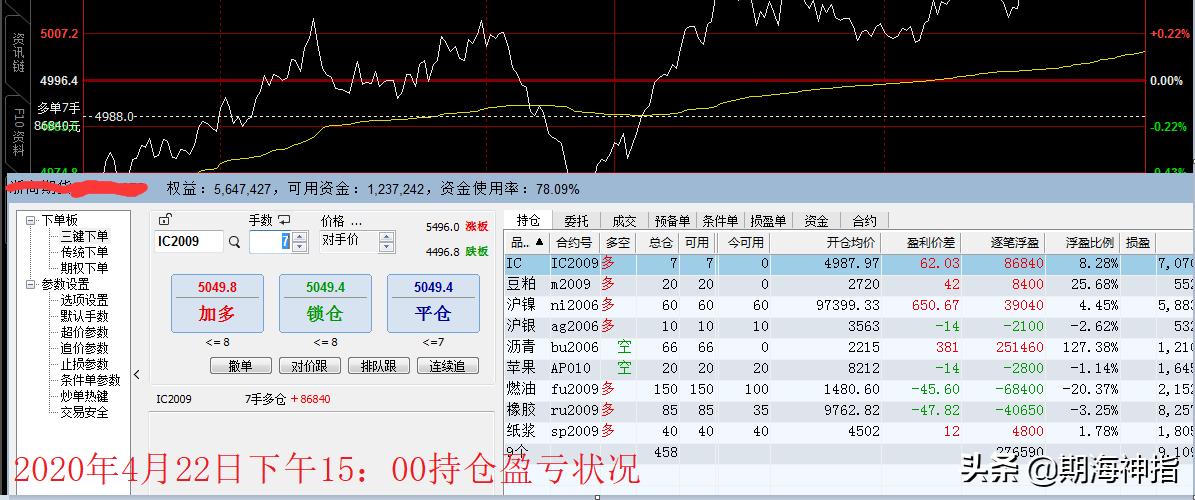Click the 手数 quantity input field
This screenshot has height=500, width=1195.
pos(271,242)
